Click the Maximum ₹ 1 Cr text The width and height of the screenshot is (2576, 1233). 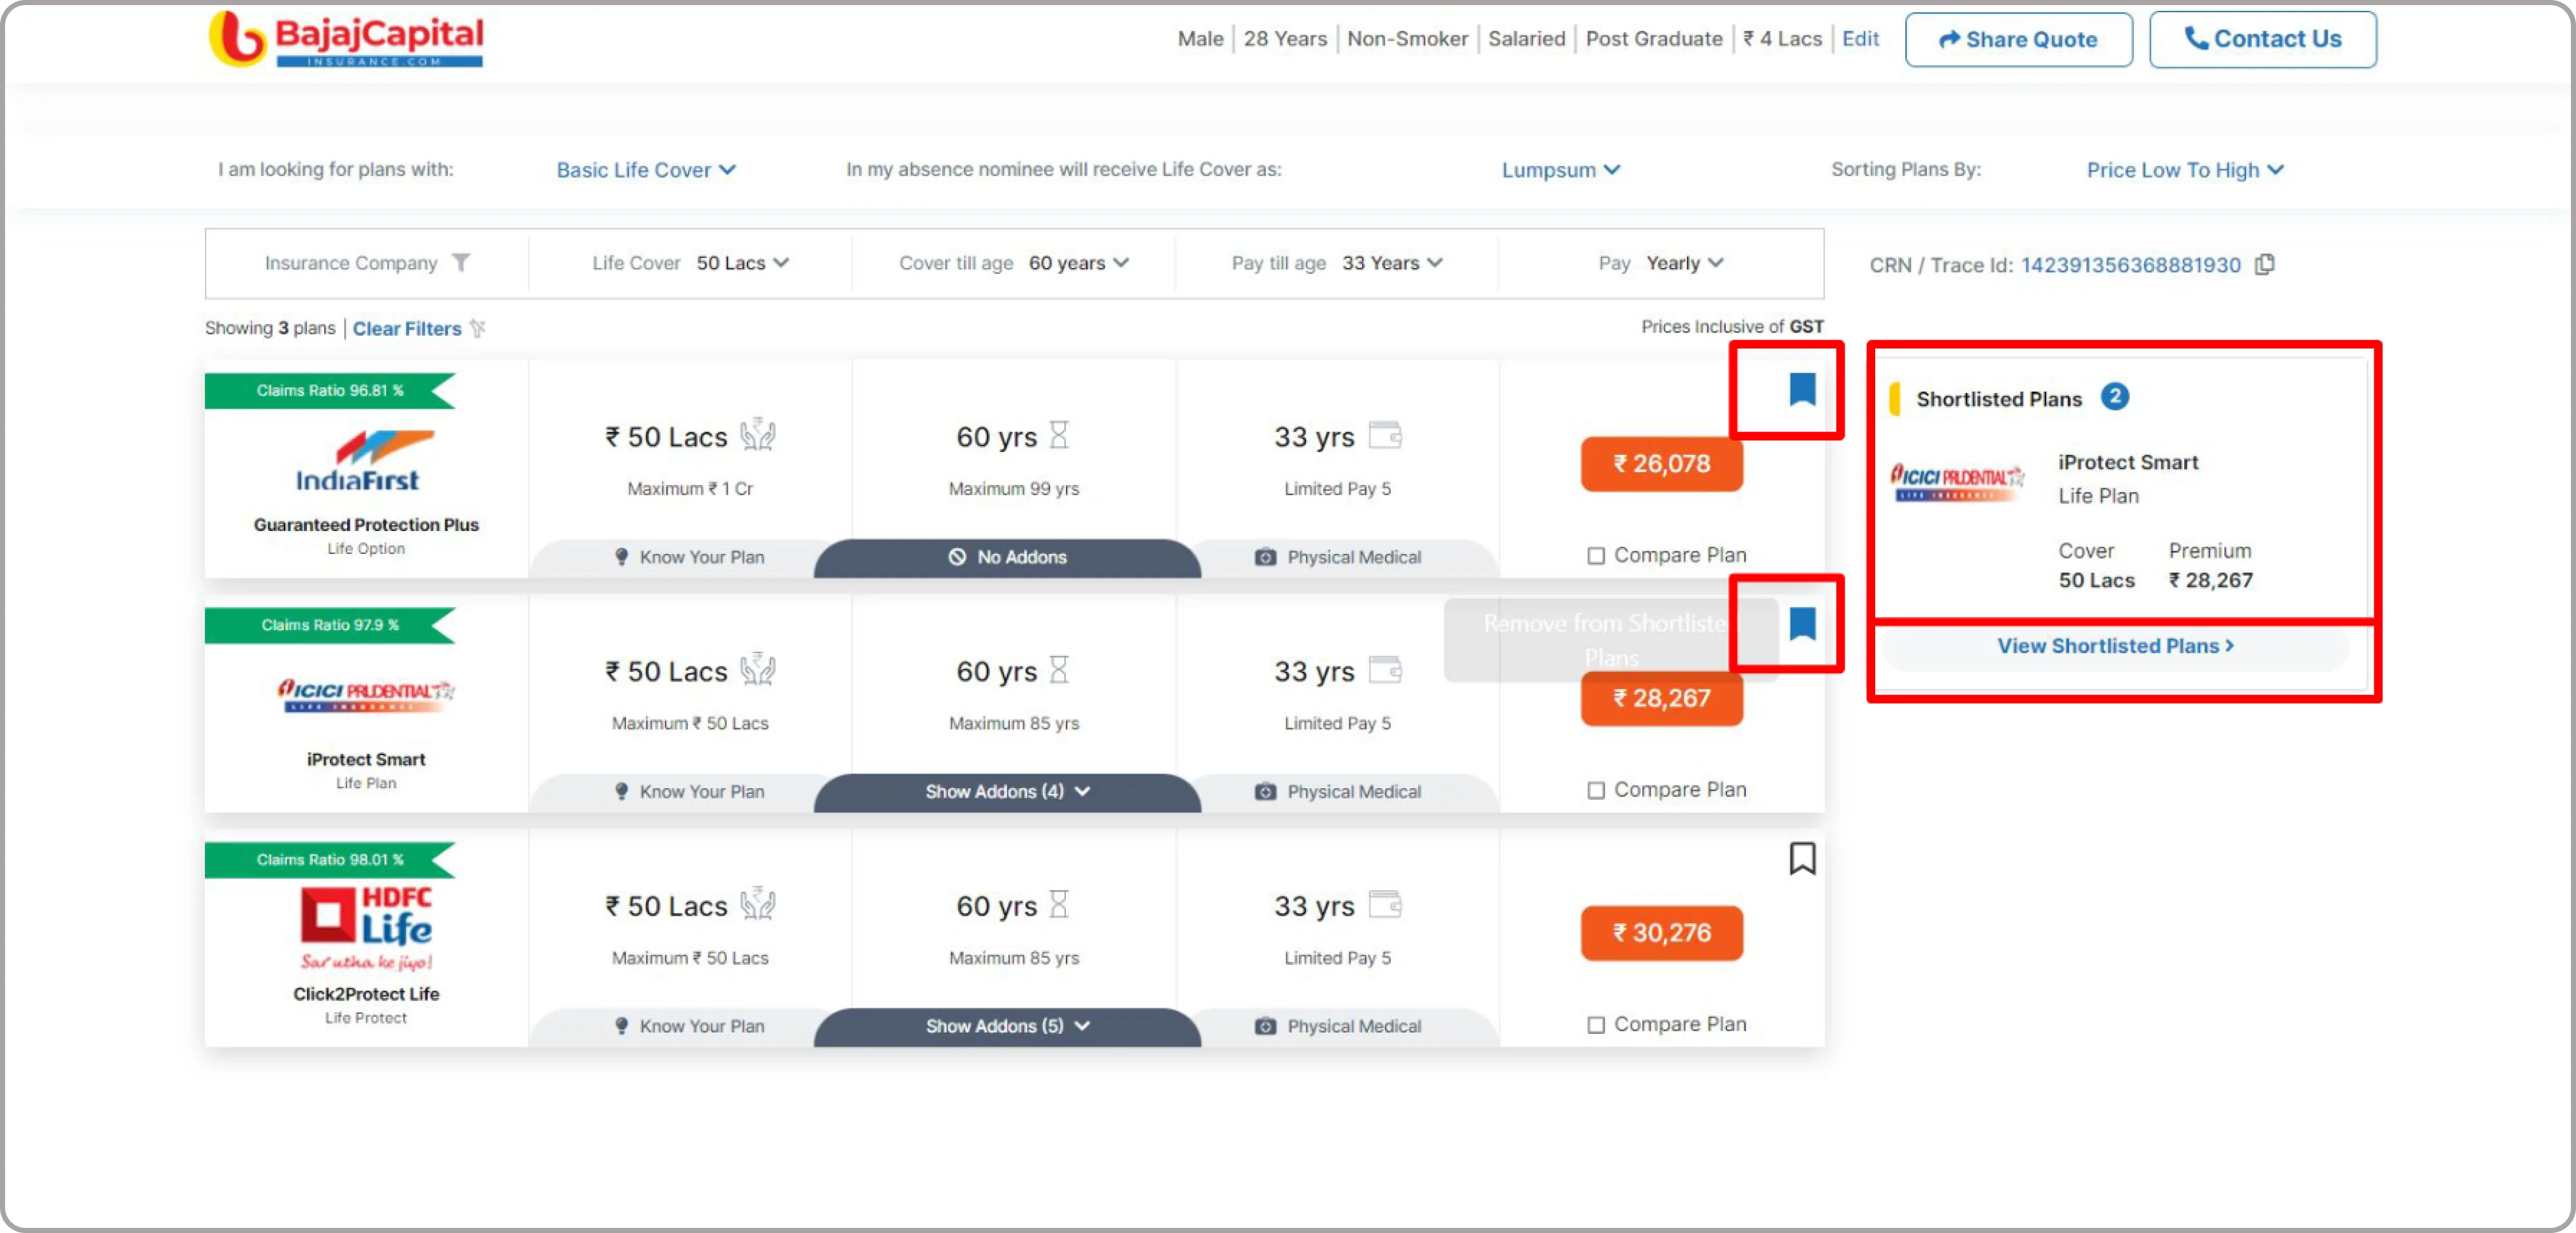click(x=690, y=489)
